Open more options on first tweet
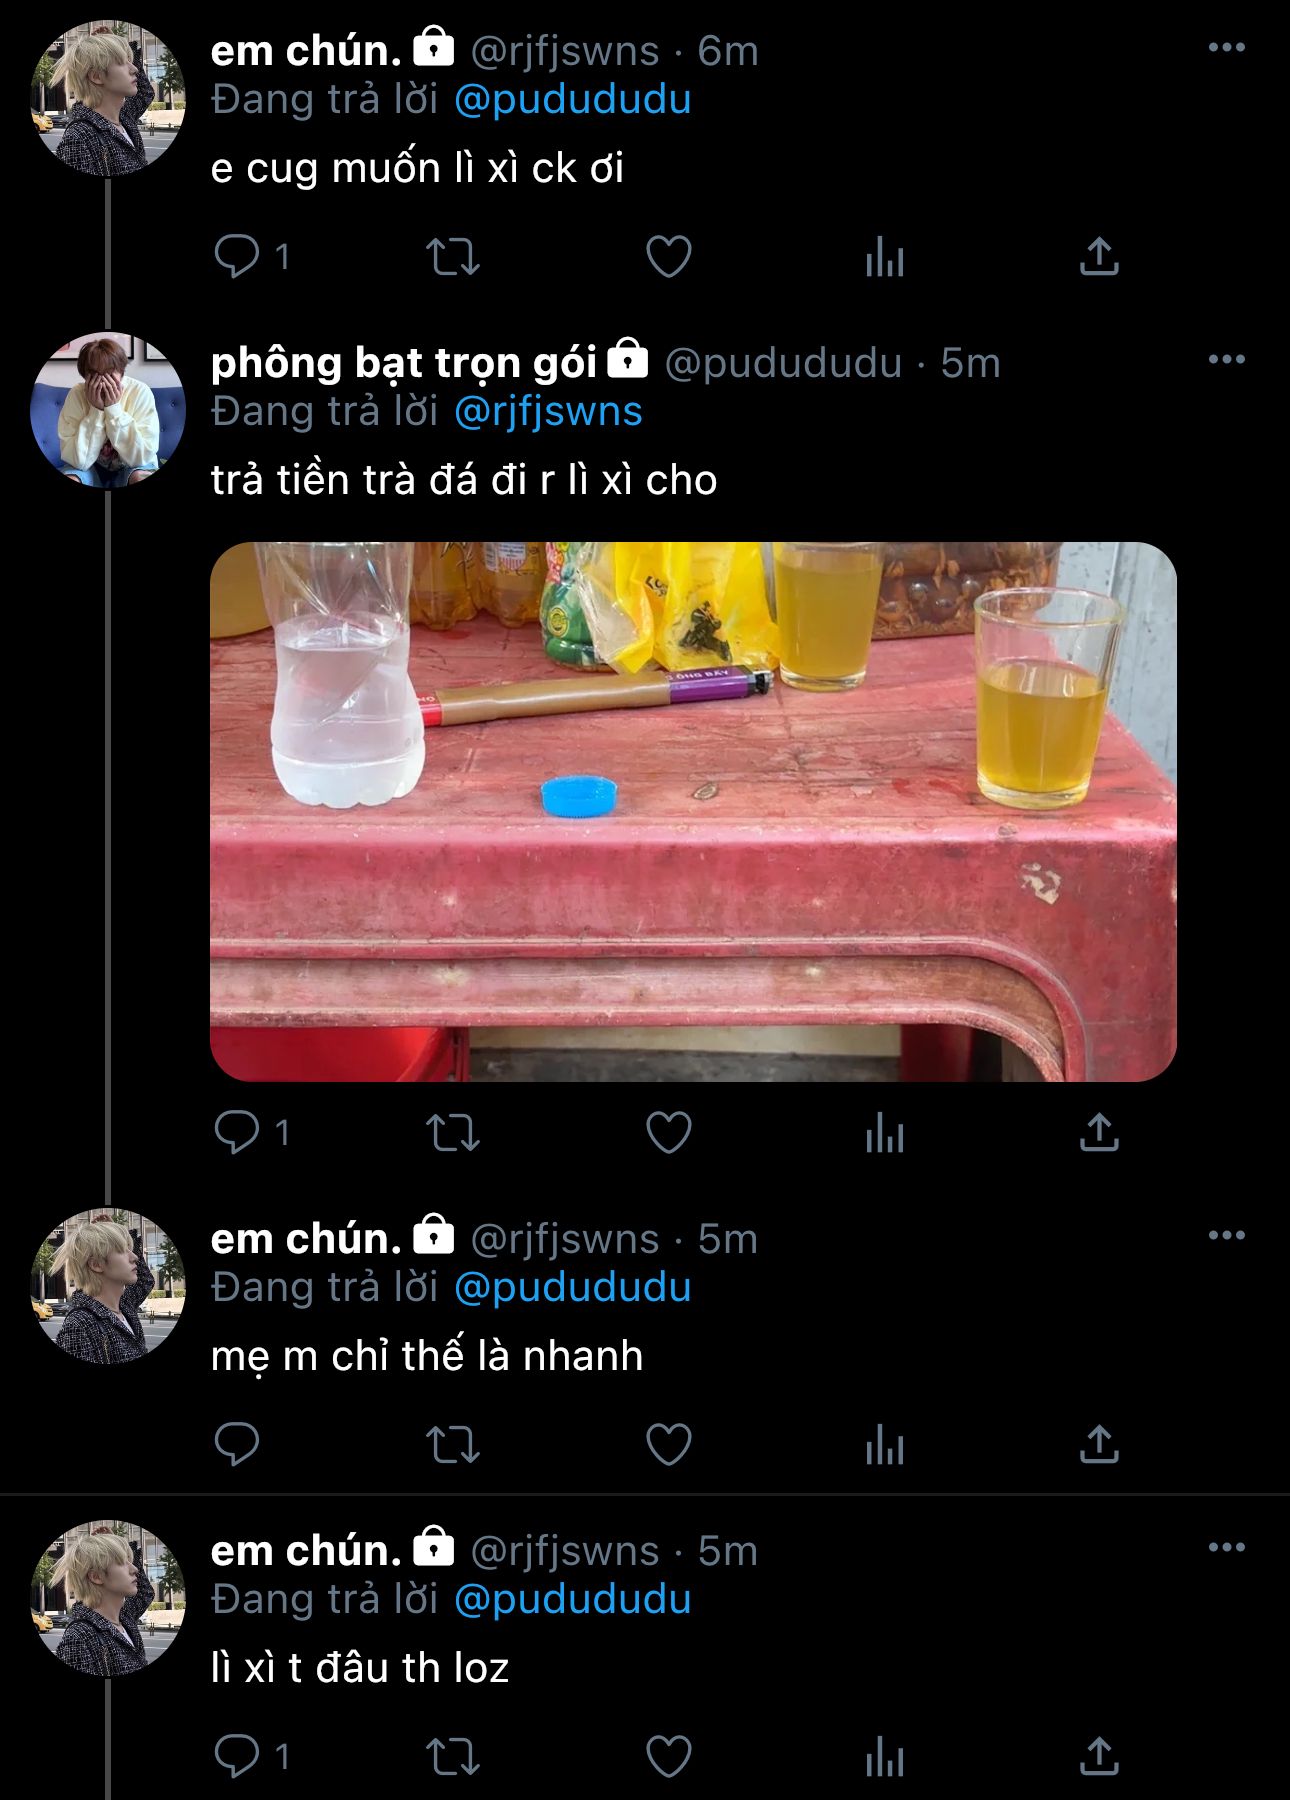1290x1800 pixels. pyautogui.click(x=1227, y=47)
